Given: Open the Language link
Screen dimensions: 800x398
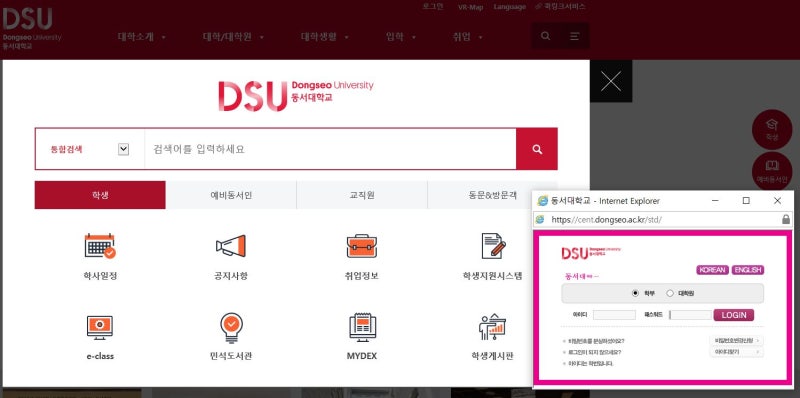Looking at the screenshot, I should click(510, 7).
